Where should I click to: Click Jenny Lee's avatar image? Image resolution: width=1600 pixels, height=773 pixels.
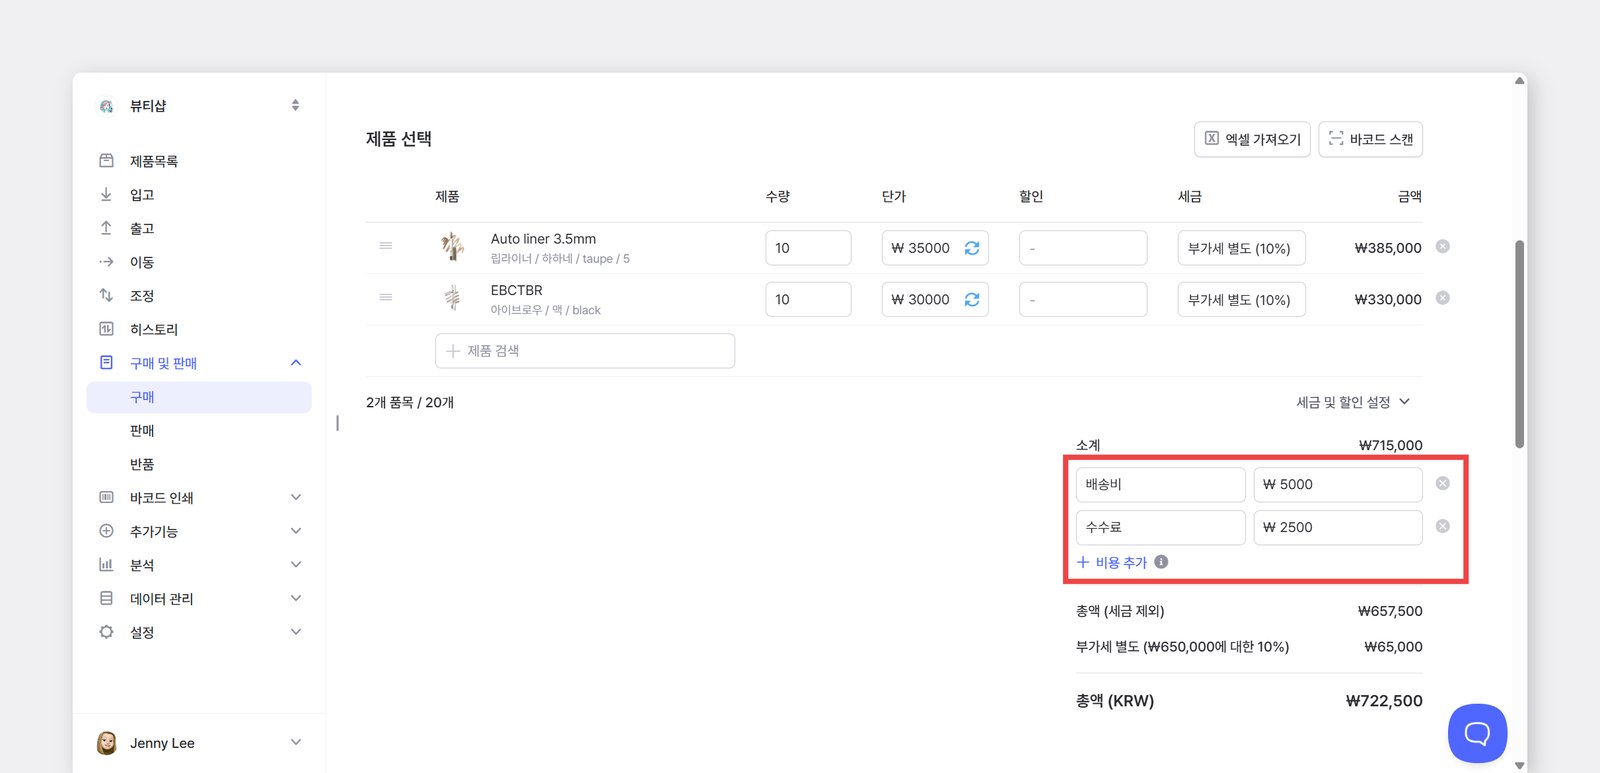coord(106,743)
